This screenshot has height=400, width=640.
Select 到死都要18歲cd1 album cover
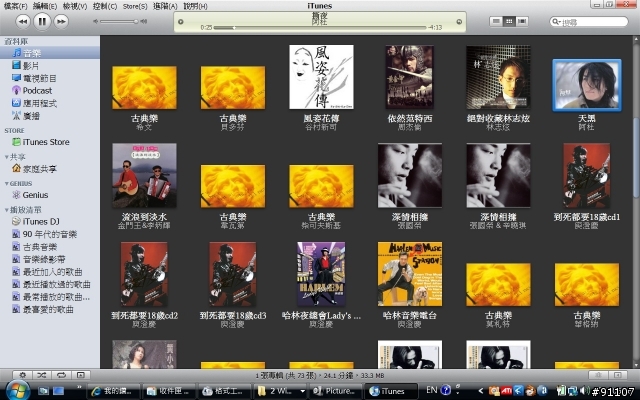[x=587, y=175]
